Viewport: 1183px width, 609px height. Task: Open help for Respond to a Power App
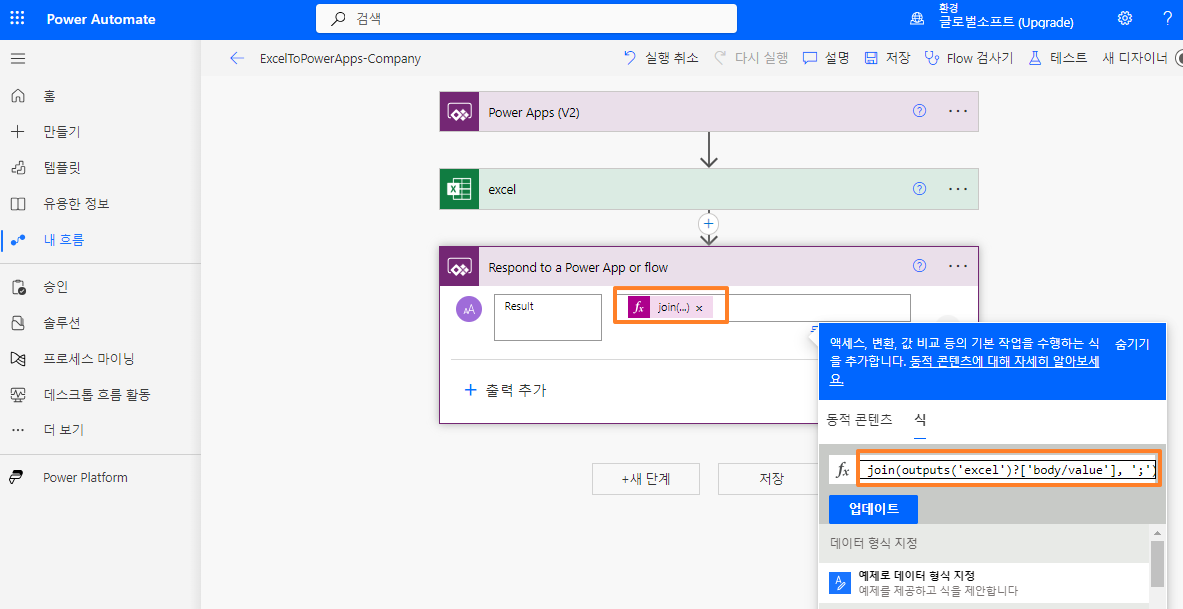point(919,266)
